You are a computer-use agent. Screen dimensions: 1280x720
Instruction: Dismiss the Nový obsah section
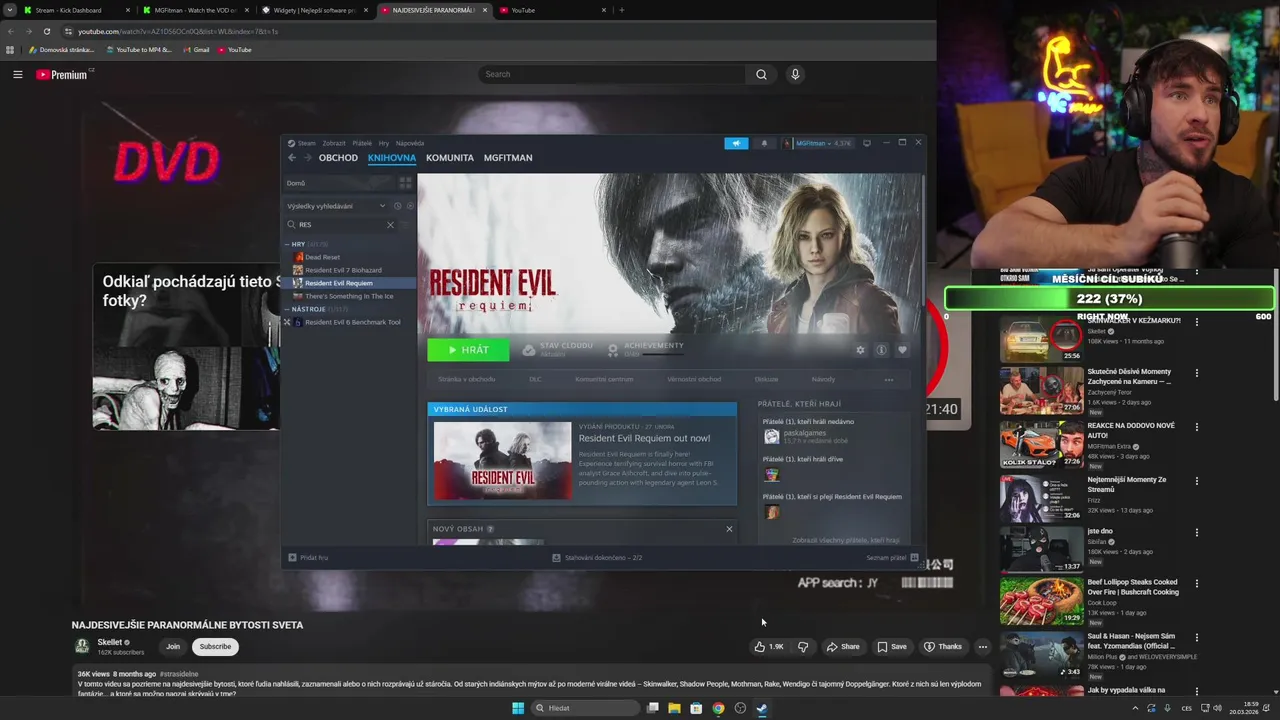click(729, 529)
